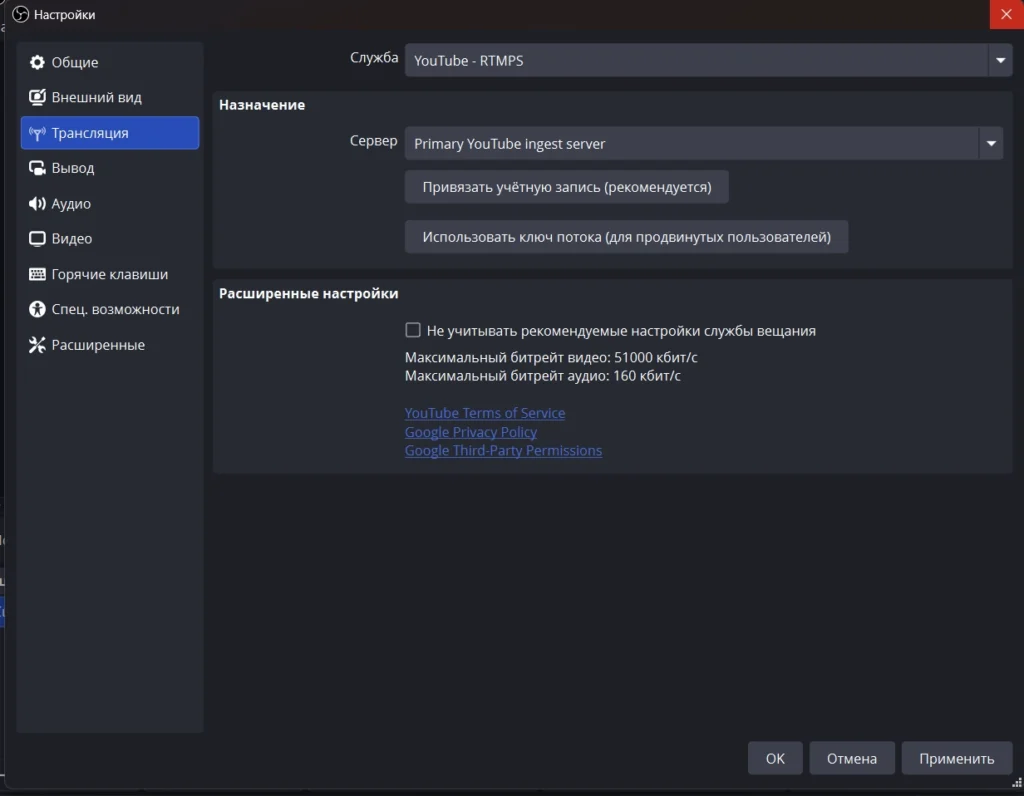Click the accessibility icon for Спец. возможности
This screenshot has width=1024, height=796.
point(37,310)
